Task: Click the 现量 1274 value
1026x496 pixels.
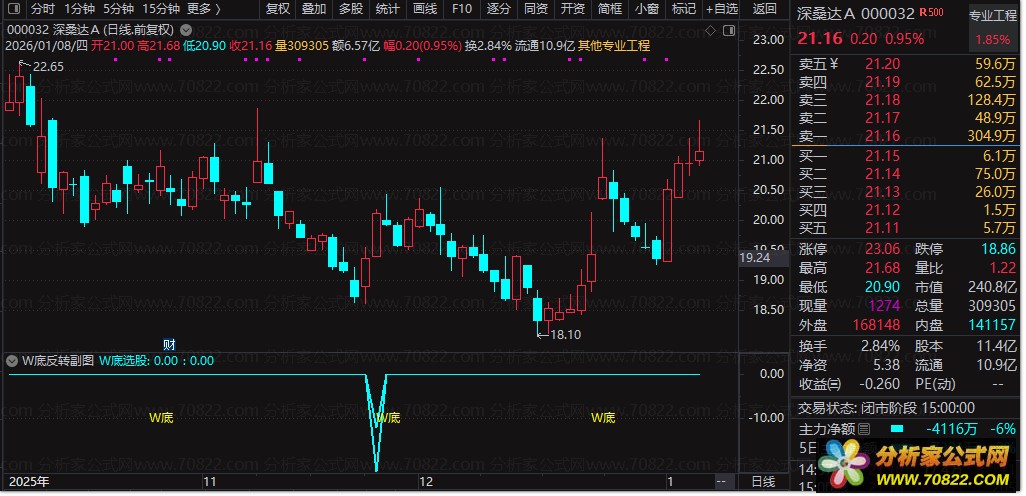Action: pyautogui.click(x=884, y=306)
